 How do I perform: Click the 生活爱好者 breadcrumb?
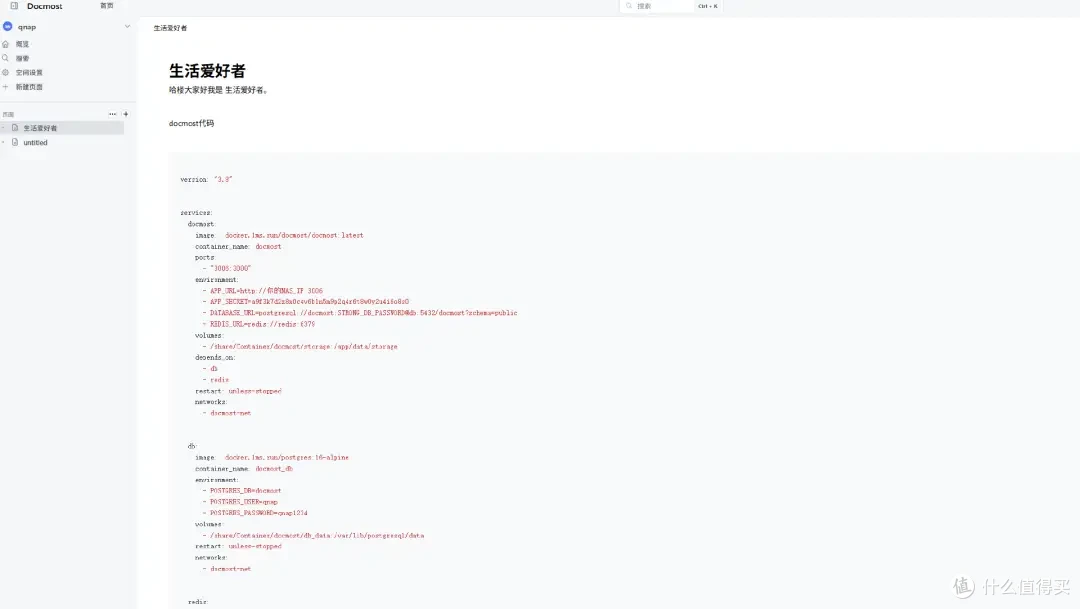point(170,28)
